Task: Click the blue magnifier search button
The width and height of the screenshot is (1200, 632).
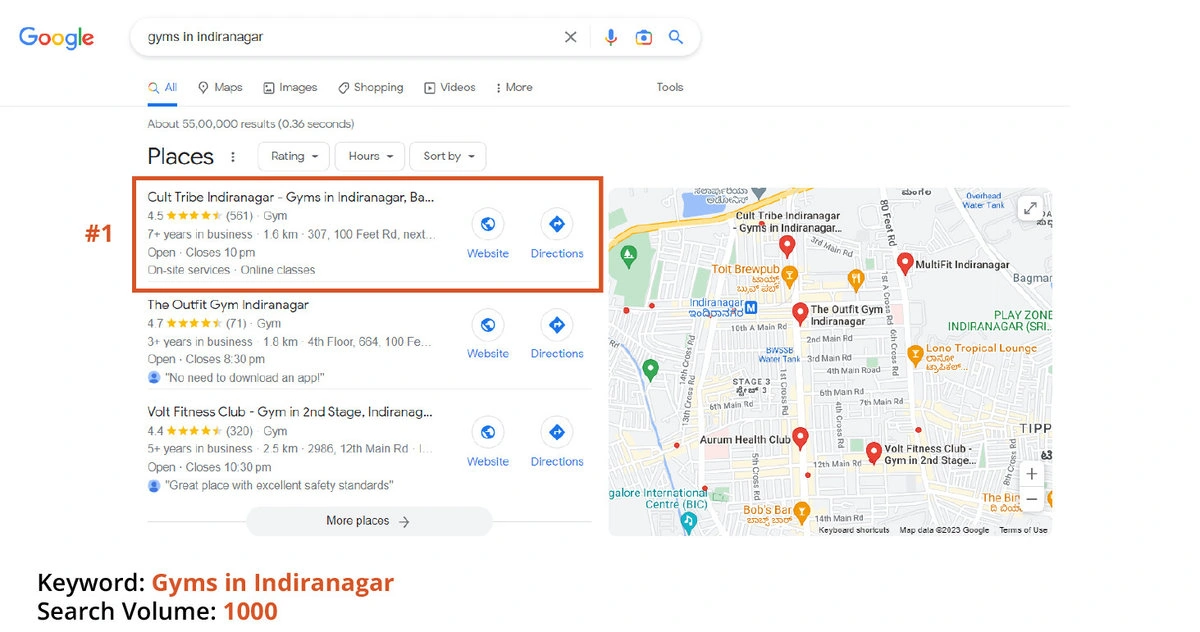Action: pos(676,37)
